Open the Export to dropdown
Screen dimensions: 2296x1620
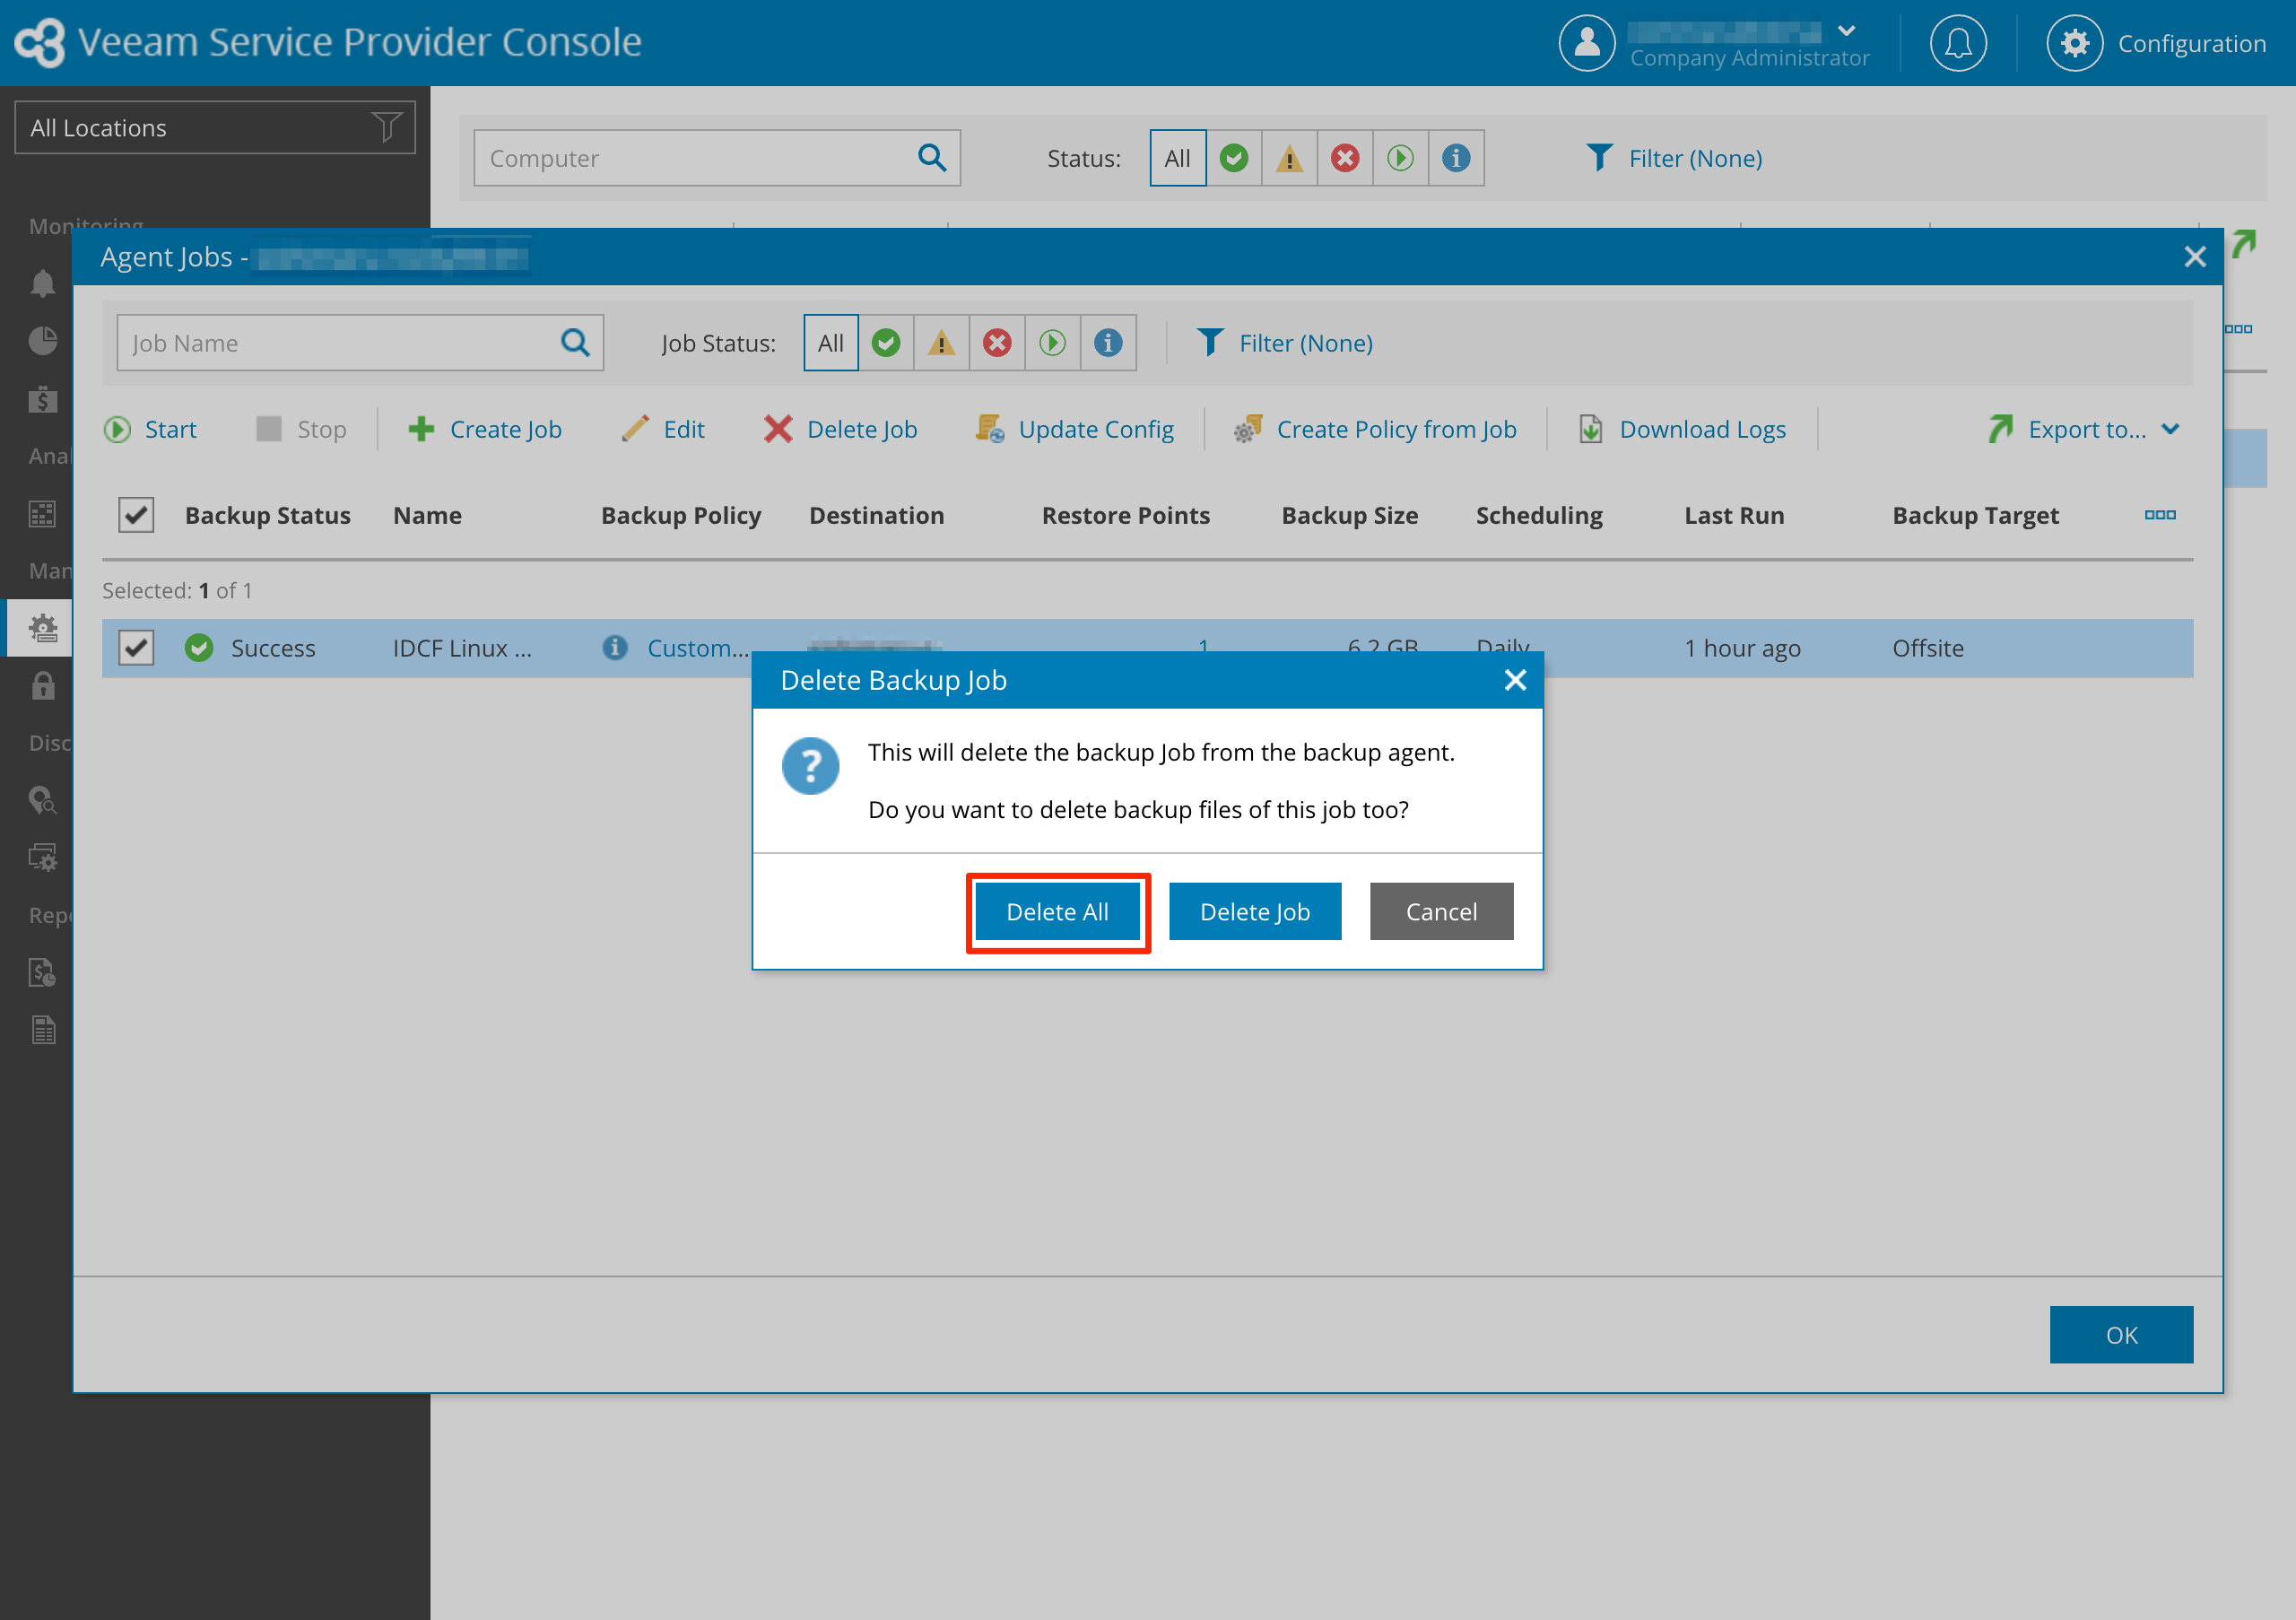[x=2084, y=429]
